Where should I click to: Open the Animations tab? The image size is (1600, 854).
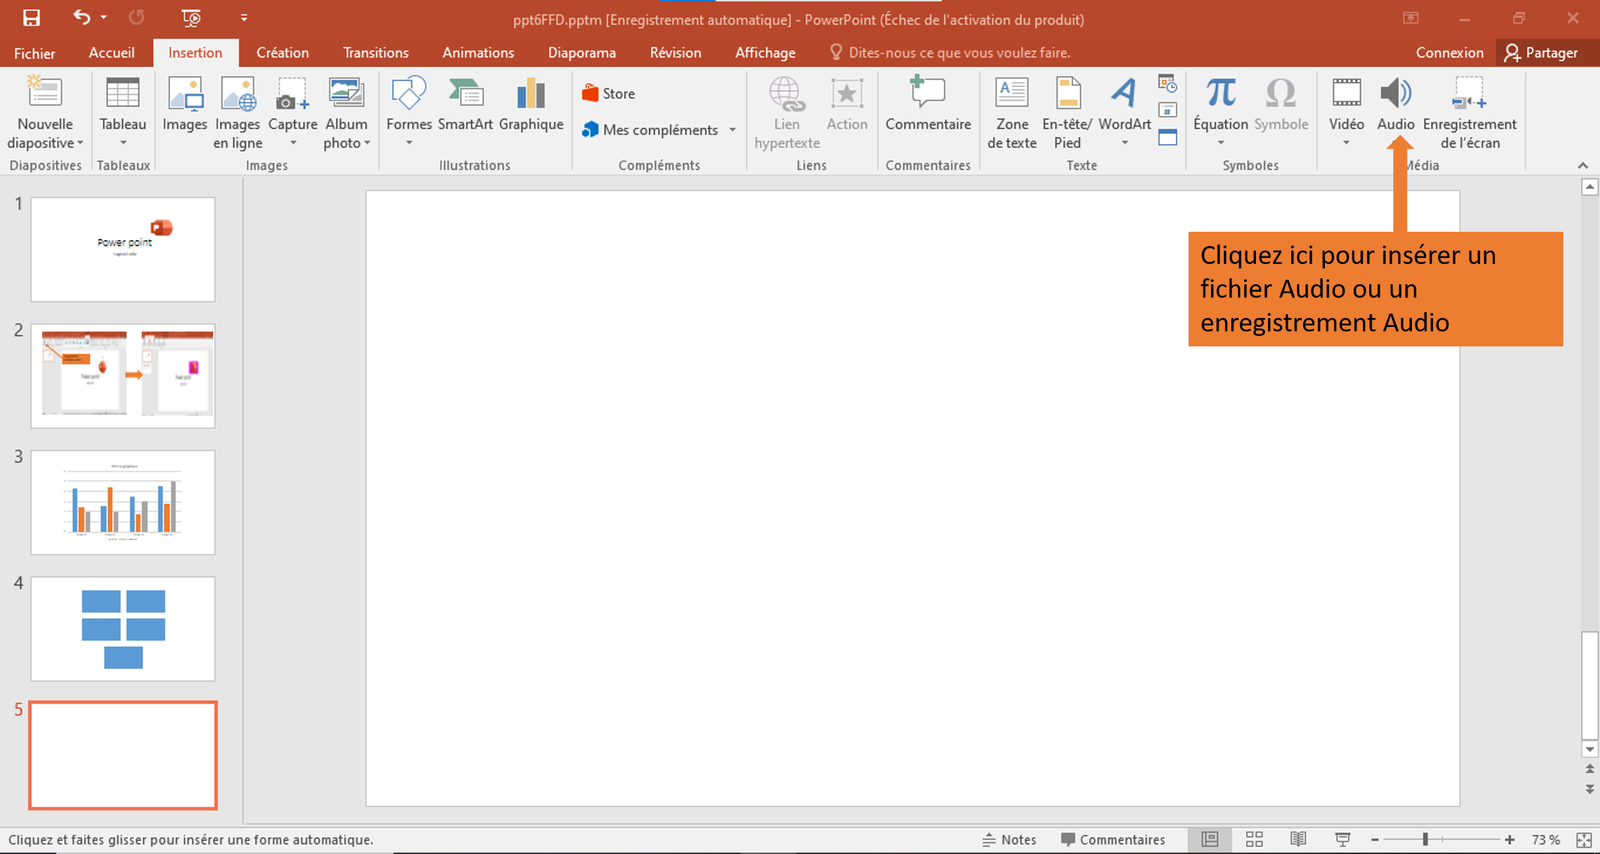pos(478,53)
